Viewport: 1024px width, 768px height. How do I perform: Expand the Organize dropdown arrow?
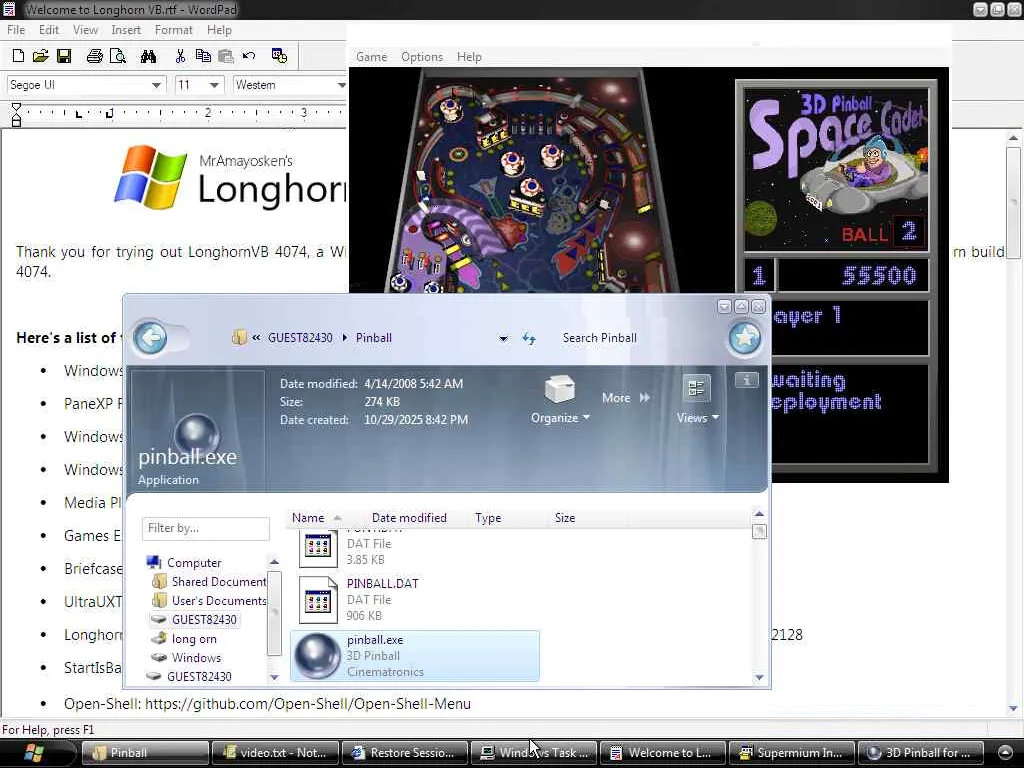(x=586, y=418)
